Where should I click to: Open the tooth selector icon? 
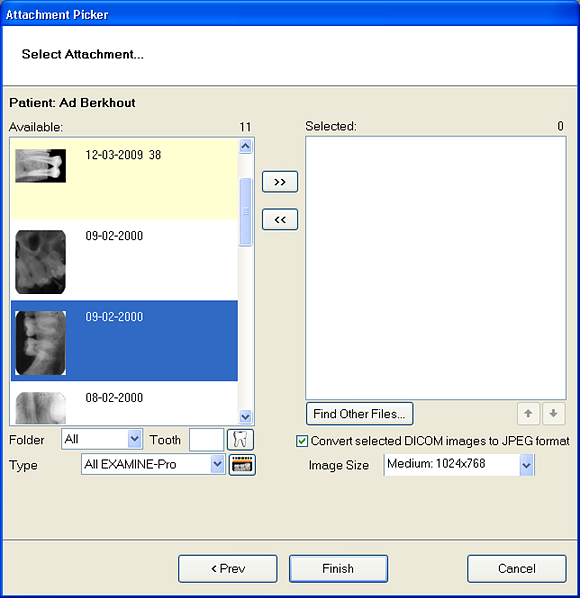[x=240, y=440]
